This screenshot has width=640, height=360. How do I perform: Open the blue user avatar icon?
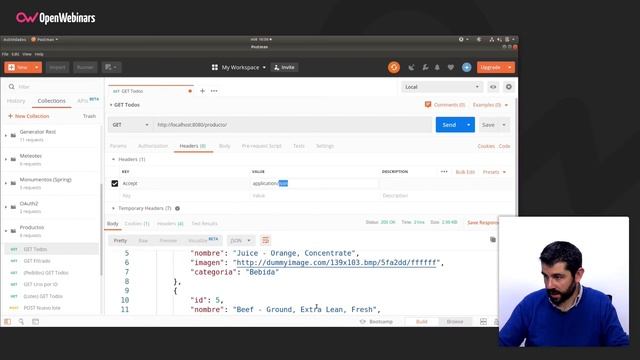coord(467,67)
